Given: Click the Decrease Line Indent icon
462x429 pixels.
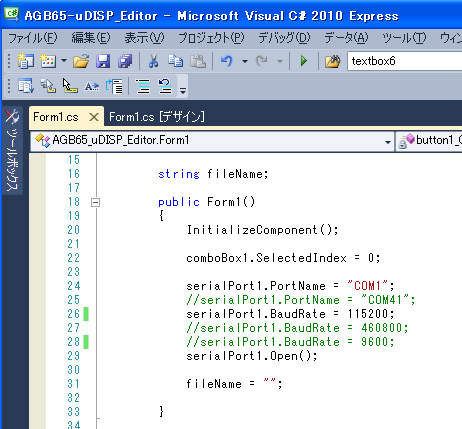Looking at the screenshot, I should 114,86.
